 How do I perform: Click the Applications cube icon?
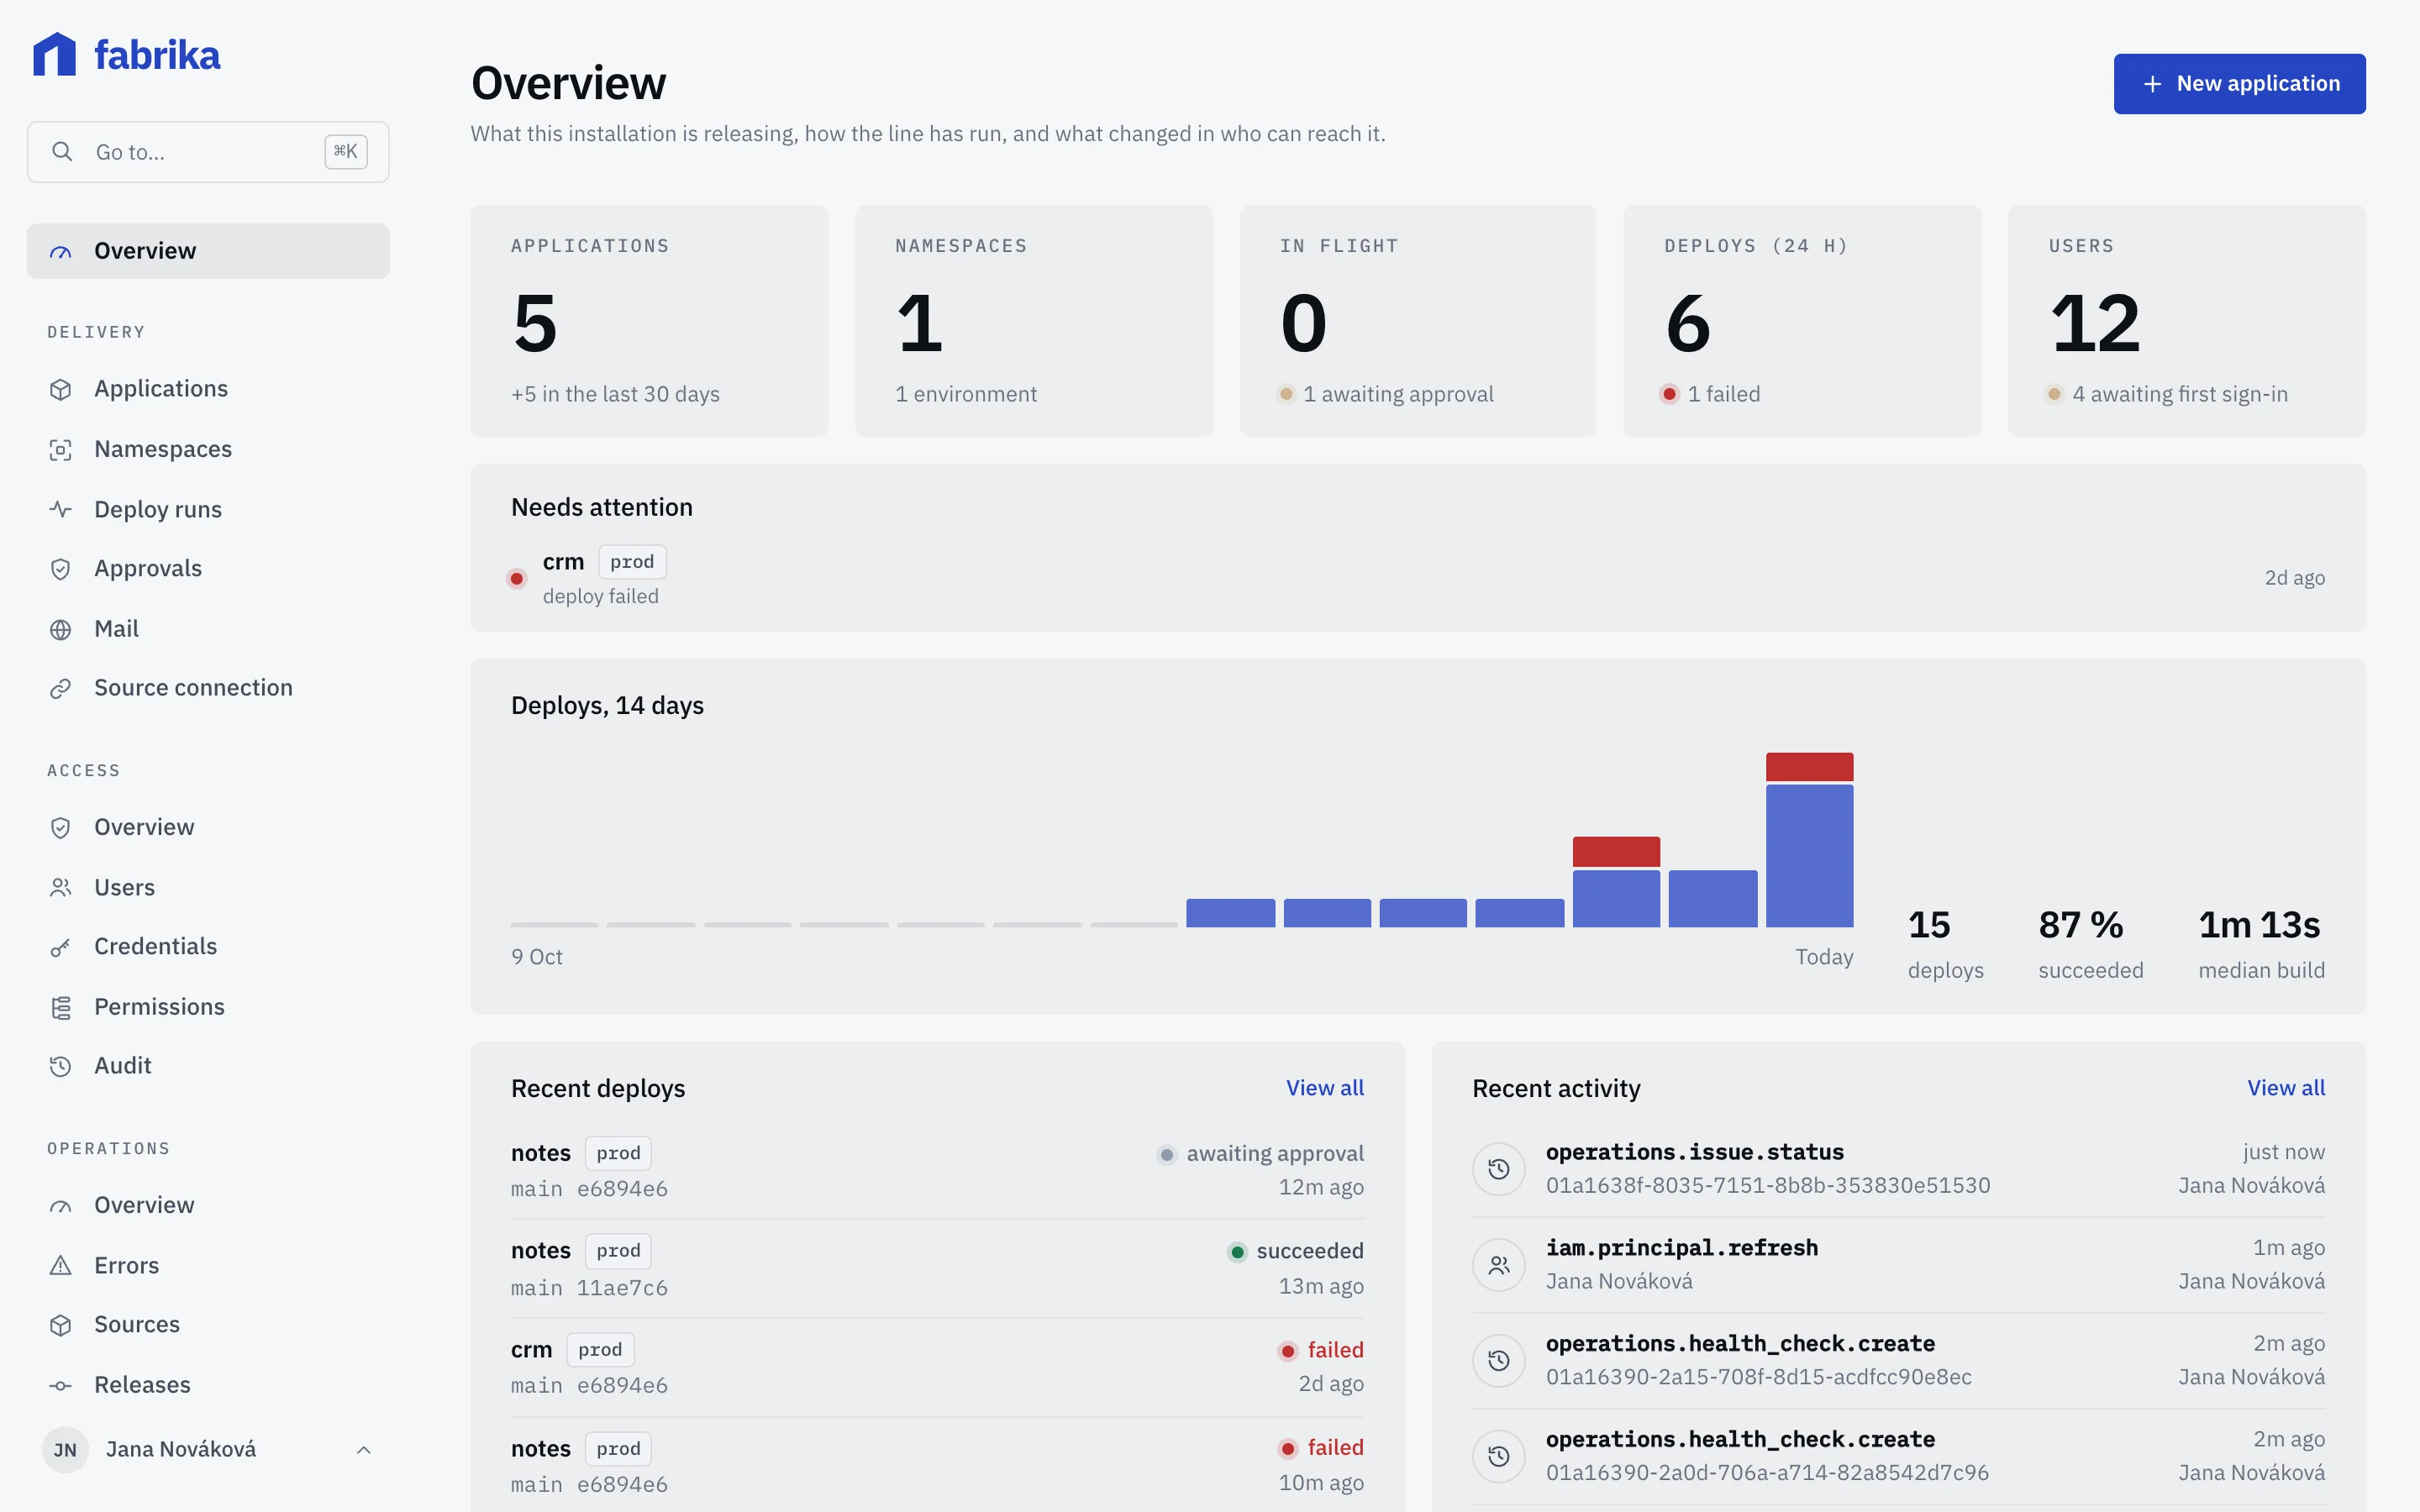pyautogui.click(x=61, y=389)
